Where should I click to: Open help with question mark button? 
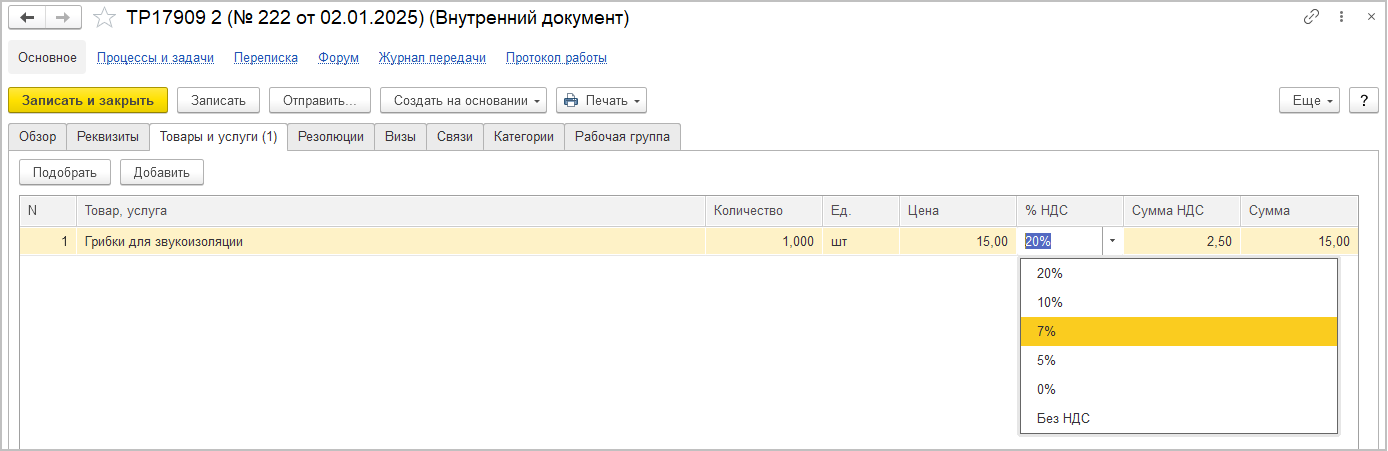click(x=1364, y=100)
